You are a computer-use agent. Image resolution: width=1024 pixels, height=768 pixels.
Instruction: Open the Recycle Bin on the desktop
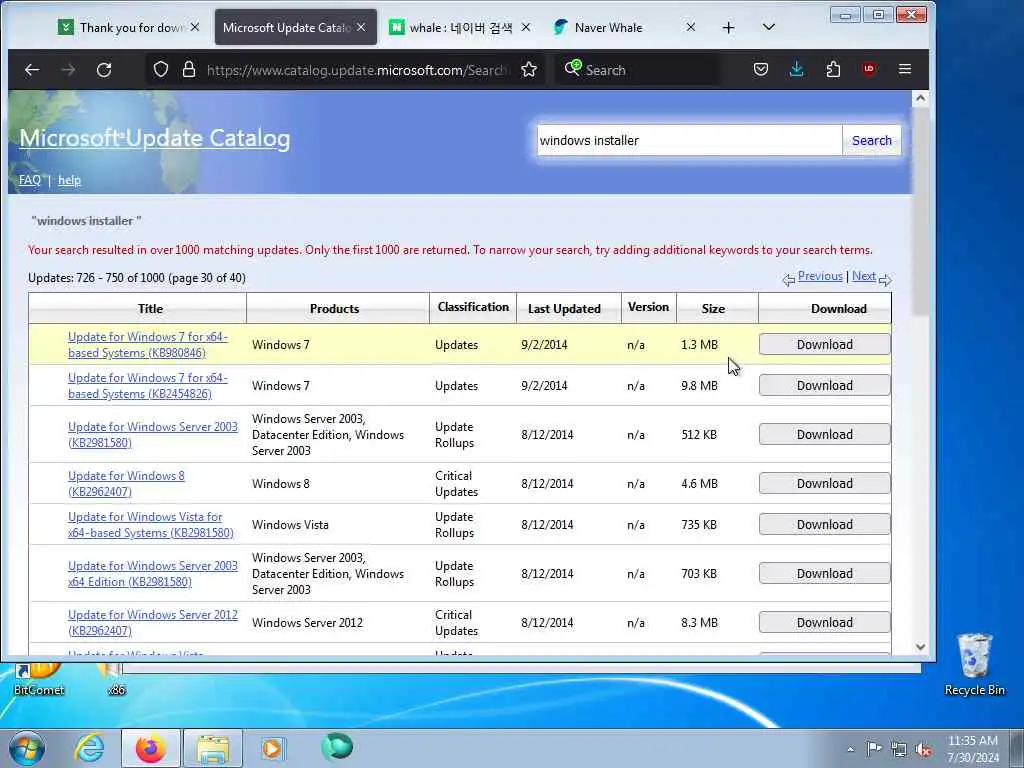pos(974,665)
